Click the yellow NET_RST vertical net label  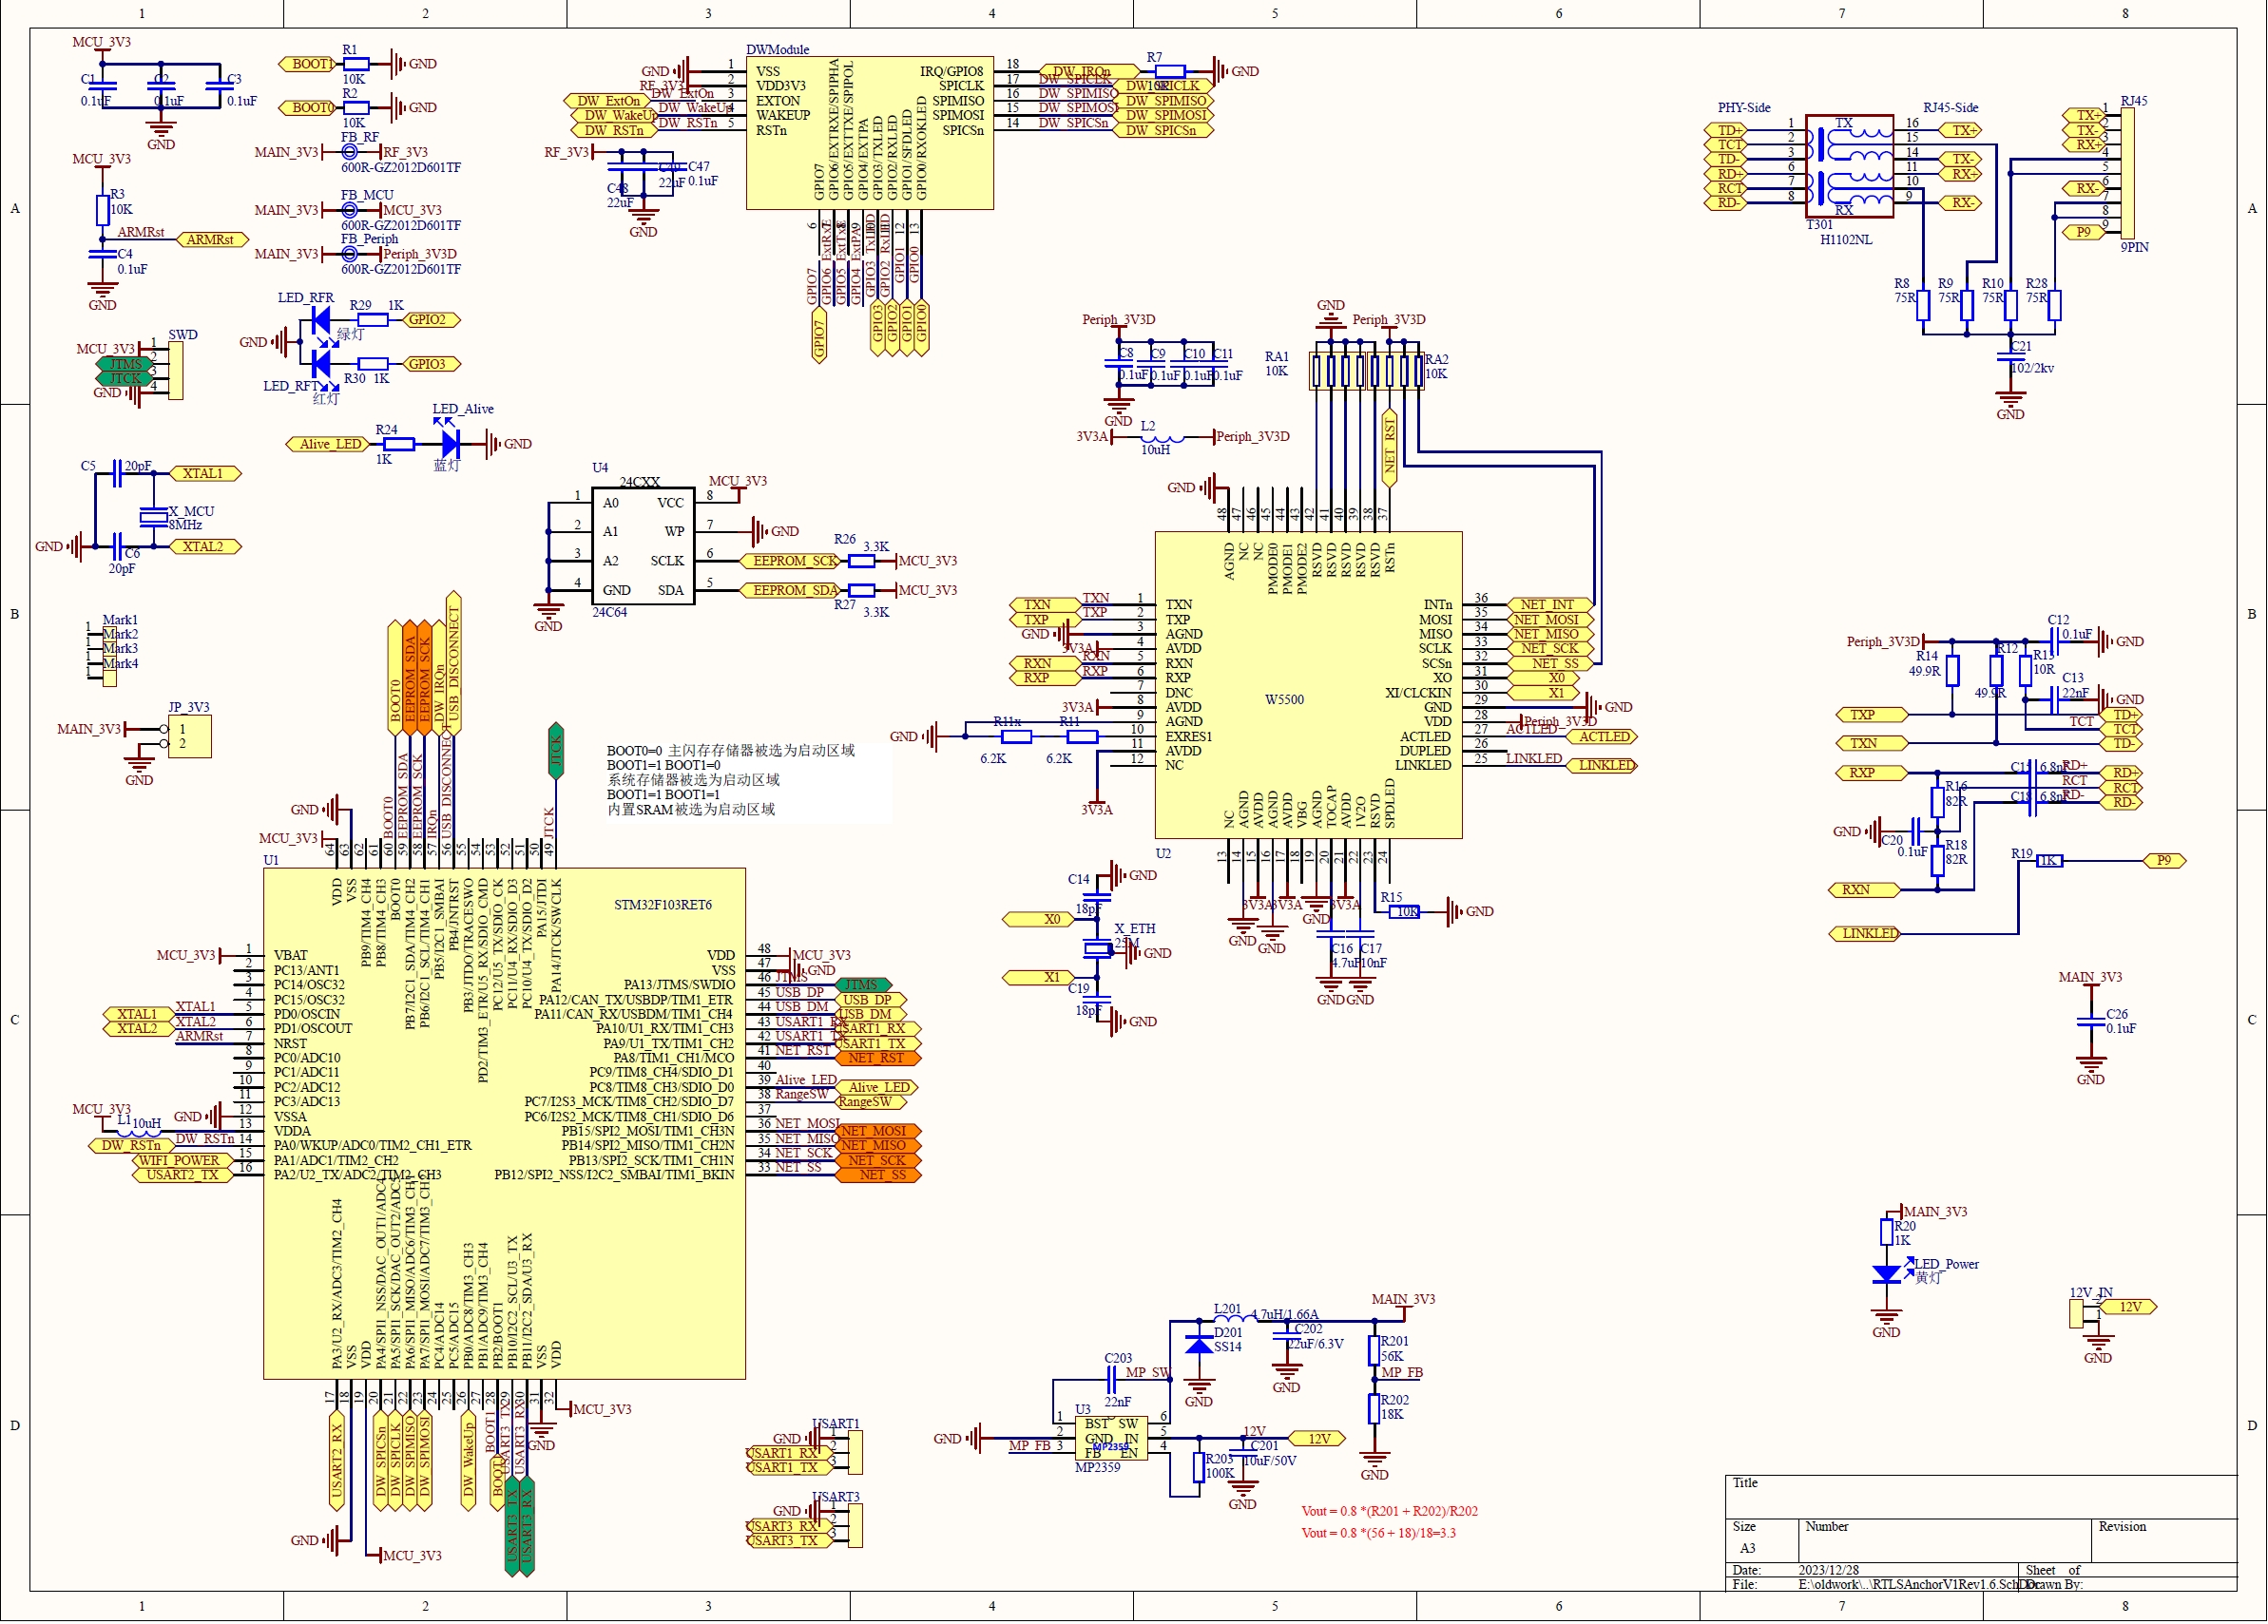[1390, 445]
